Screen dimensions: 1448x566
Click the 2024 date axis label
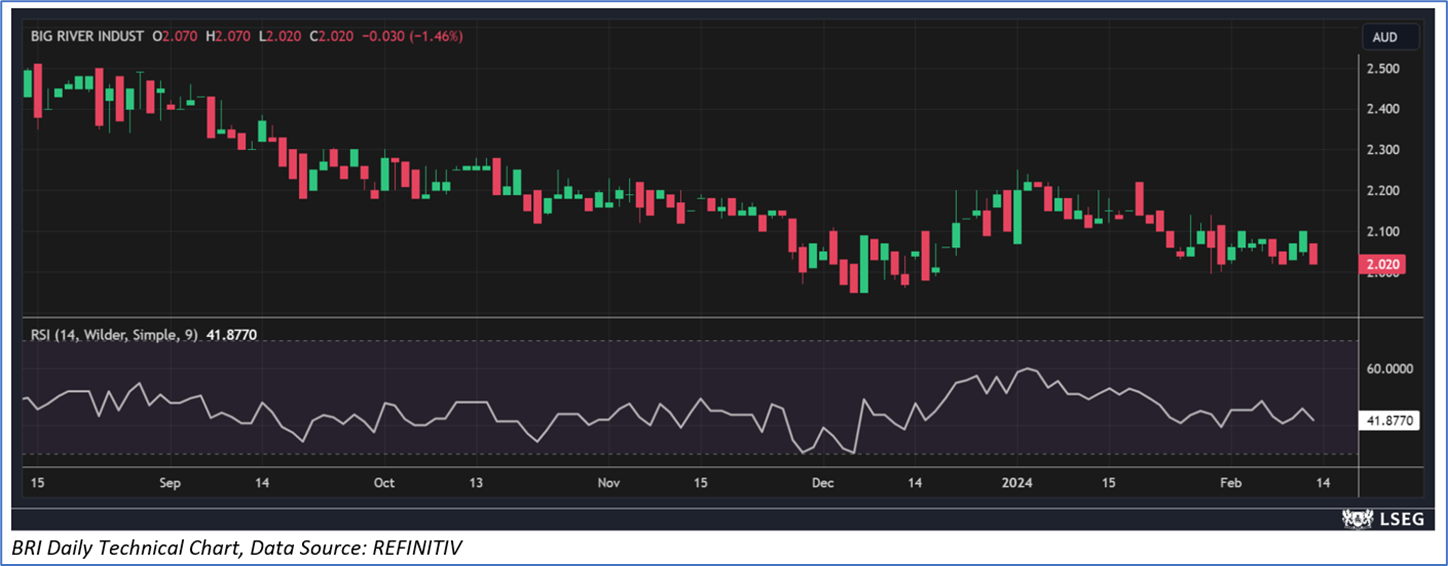click(x=1019, y=483)
